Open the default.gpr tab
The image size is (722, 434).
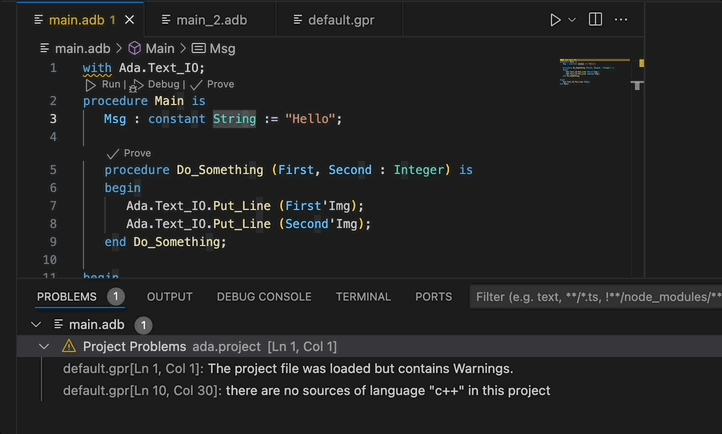coord(340,20)
